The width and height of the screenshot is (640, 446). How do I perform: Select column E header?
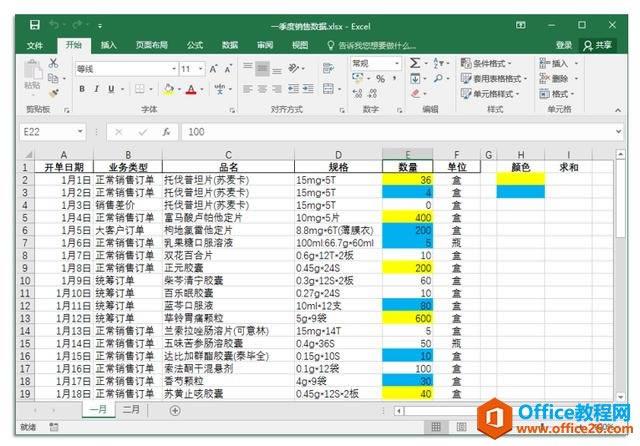(x=408, y=154)
